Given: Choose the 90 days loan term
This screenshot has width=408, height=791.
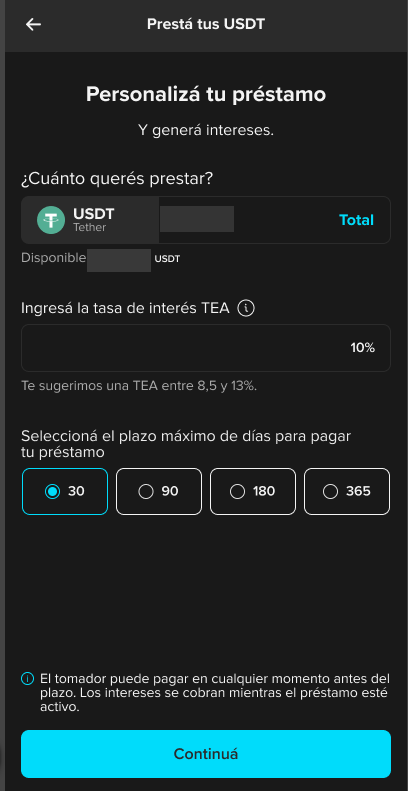Looking at the screenshot, I should (159, 491).
